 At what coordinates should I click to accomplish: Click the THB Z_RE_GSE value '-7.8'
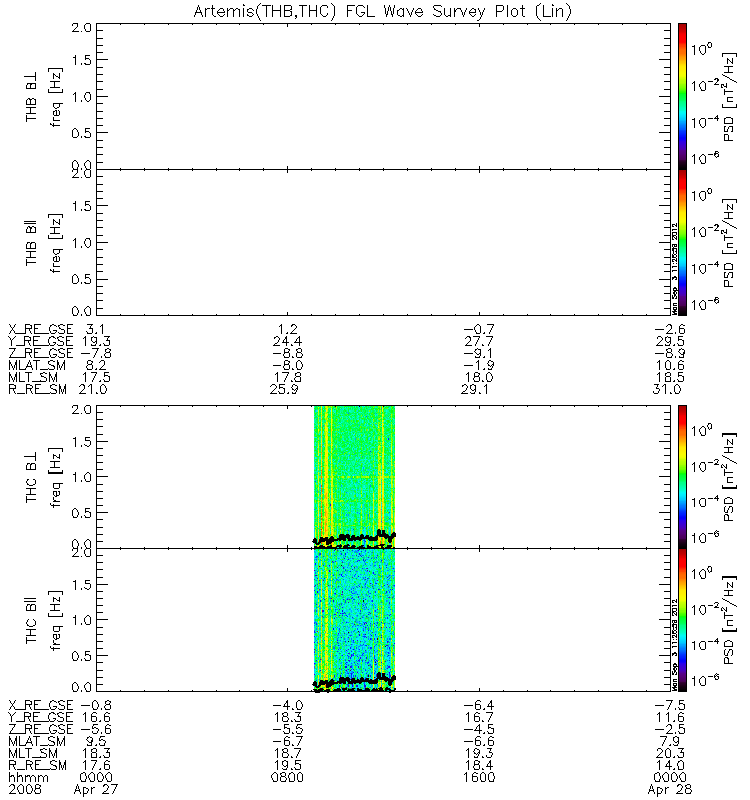coord(96,353)
